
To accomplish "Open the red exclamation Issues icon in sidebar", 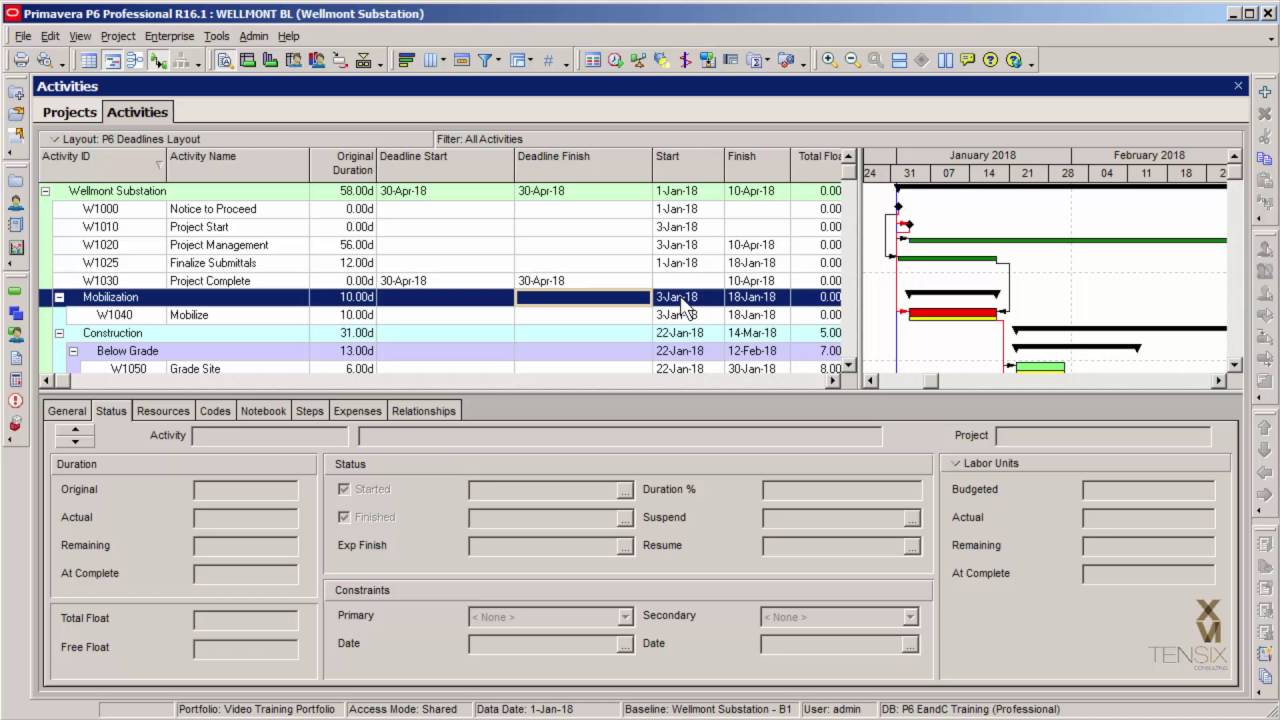I will point(16,401).
